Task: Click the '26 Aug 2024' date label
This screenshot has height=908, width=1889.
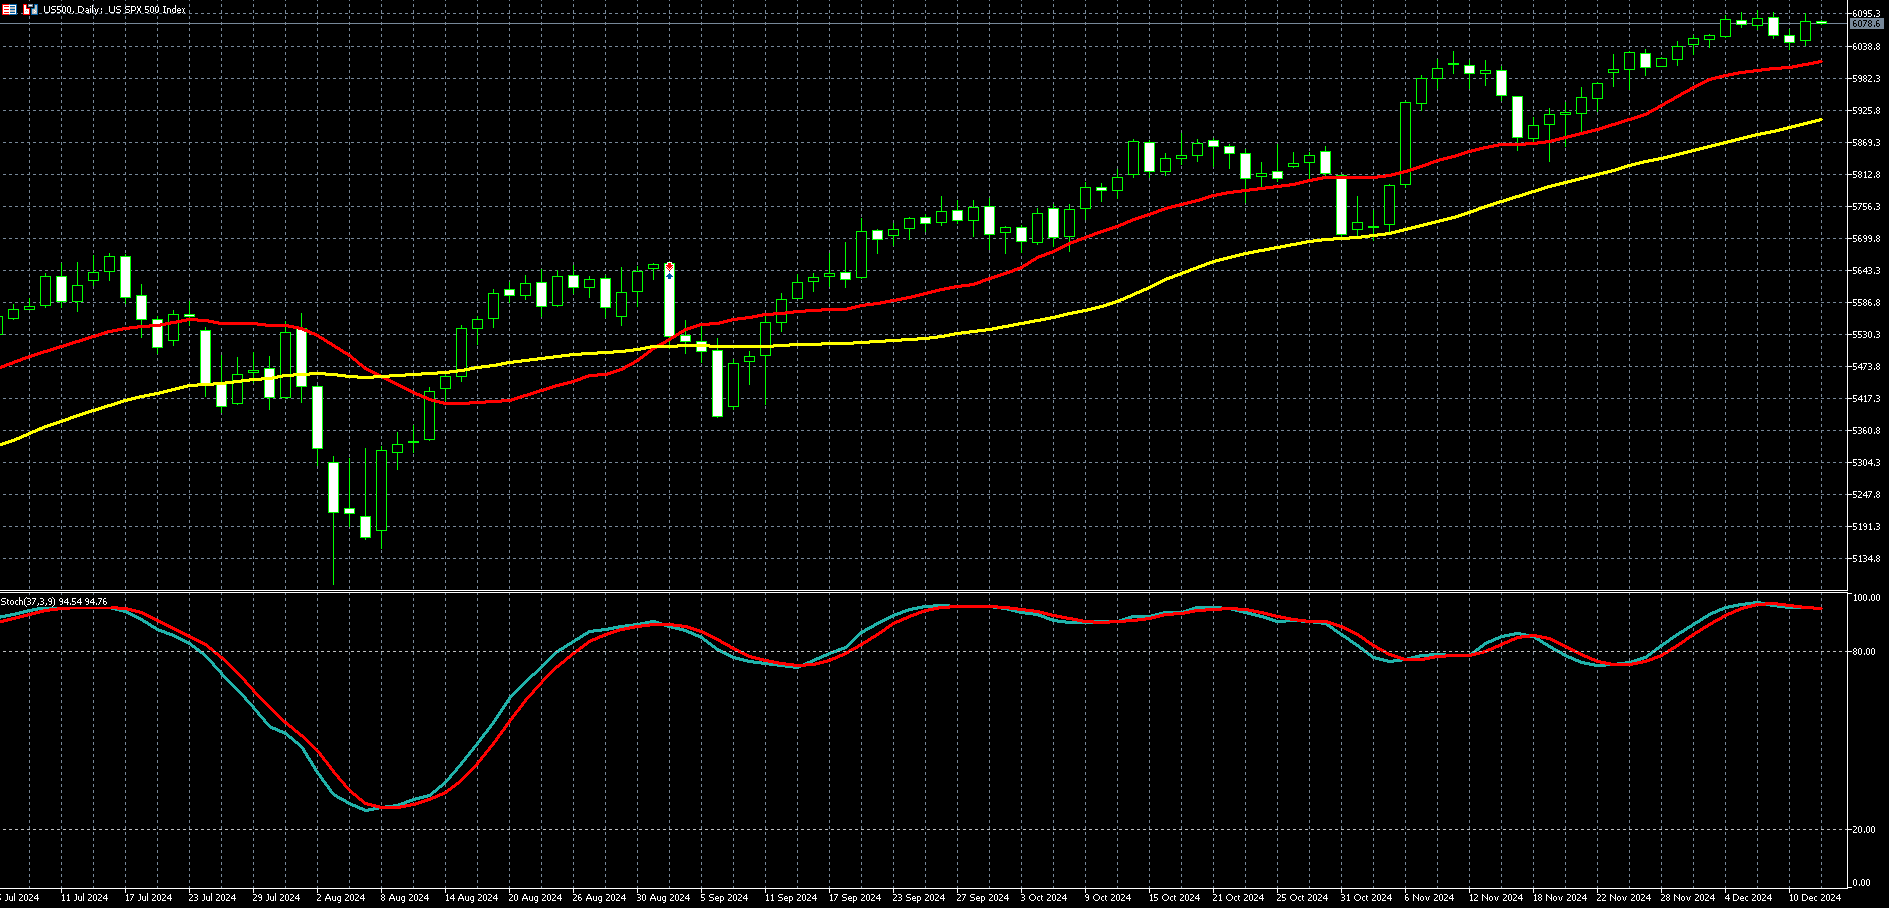Action: pyautogui.click(x=599, y=898)
